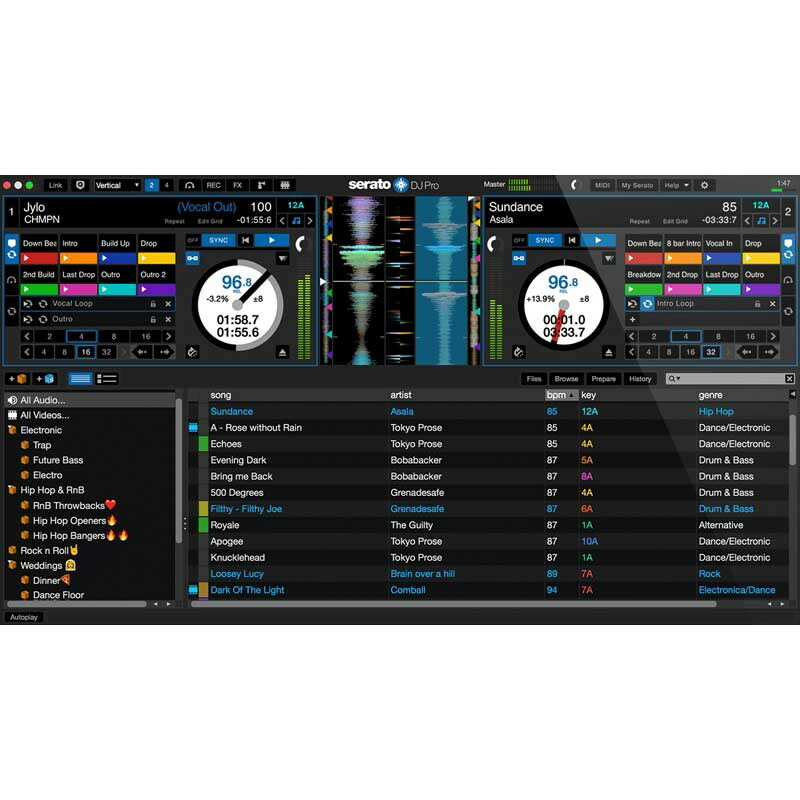This screenshot has width=800, height=800.
Task: Click the My Serato button
Action: (x=637, y=185)
